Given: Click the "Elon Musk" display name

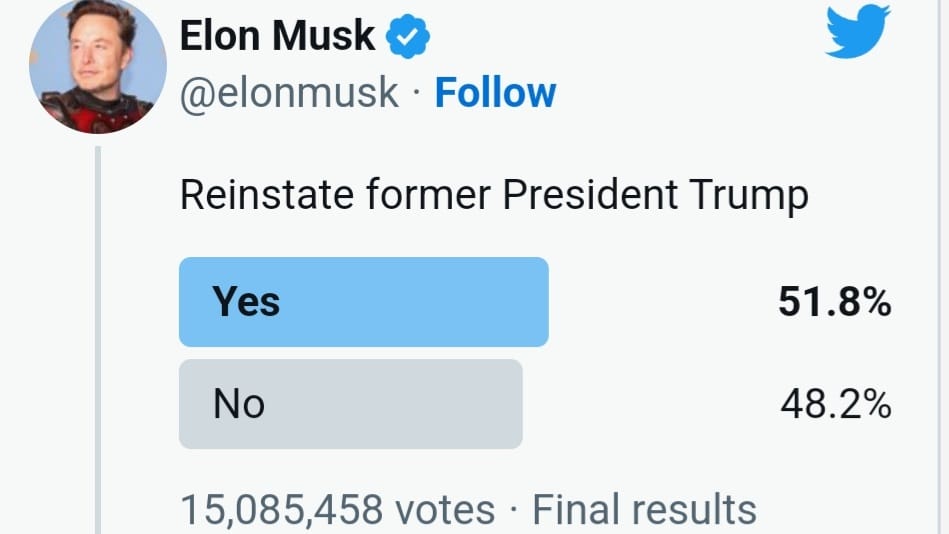Looking at the screenshot, I should [x=277, y=37].
